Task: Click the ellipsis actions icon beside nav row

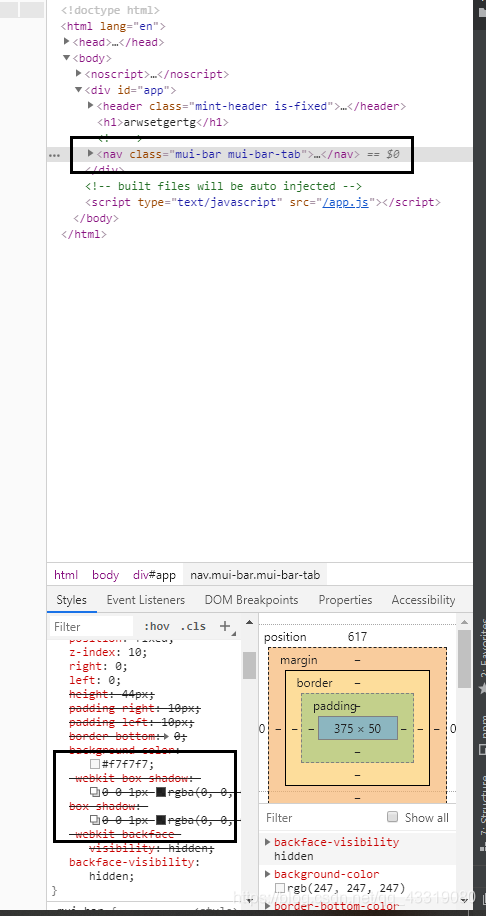Action: click(55, 155)
